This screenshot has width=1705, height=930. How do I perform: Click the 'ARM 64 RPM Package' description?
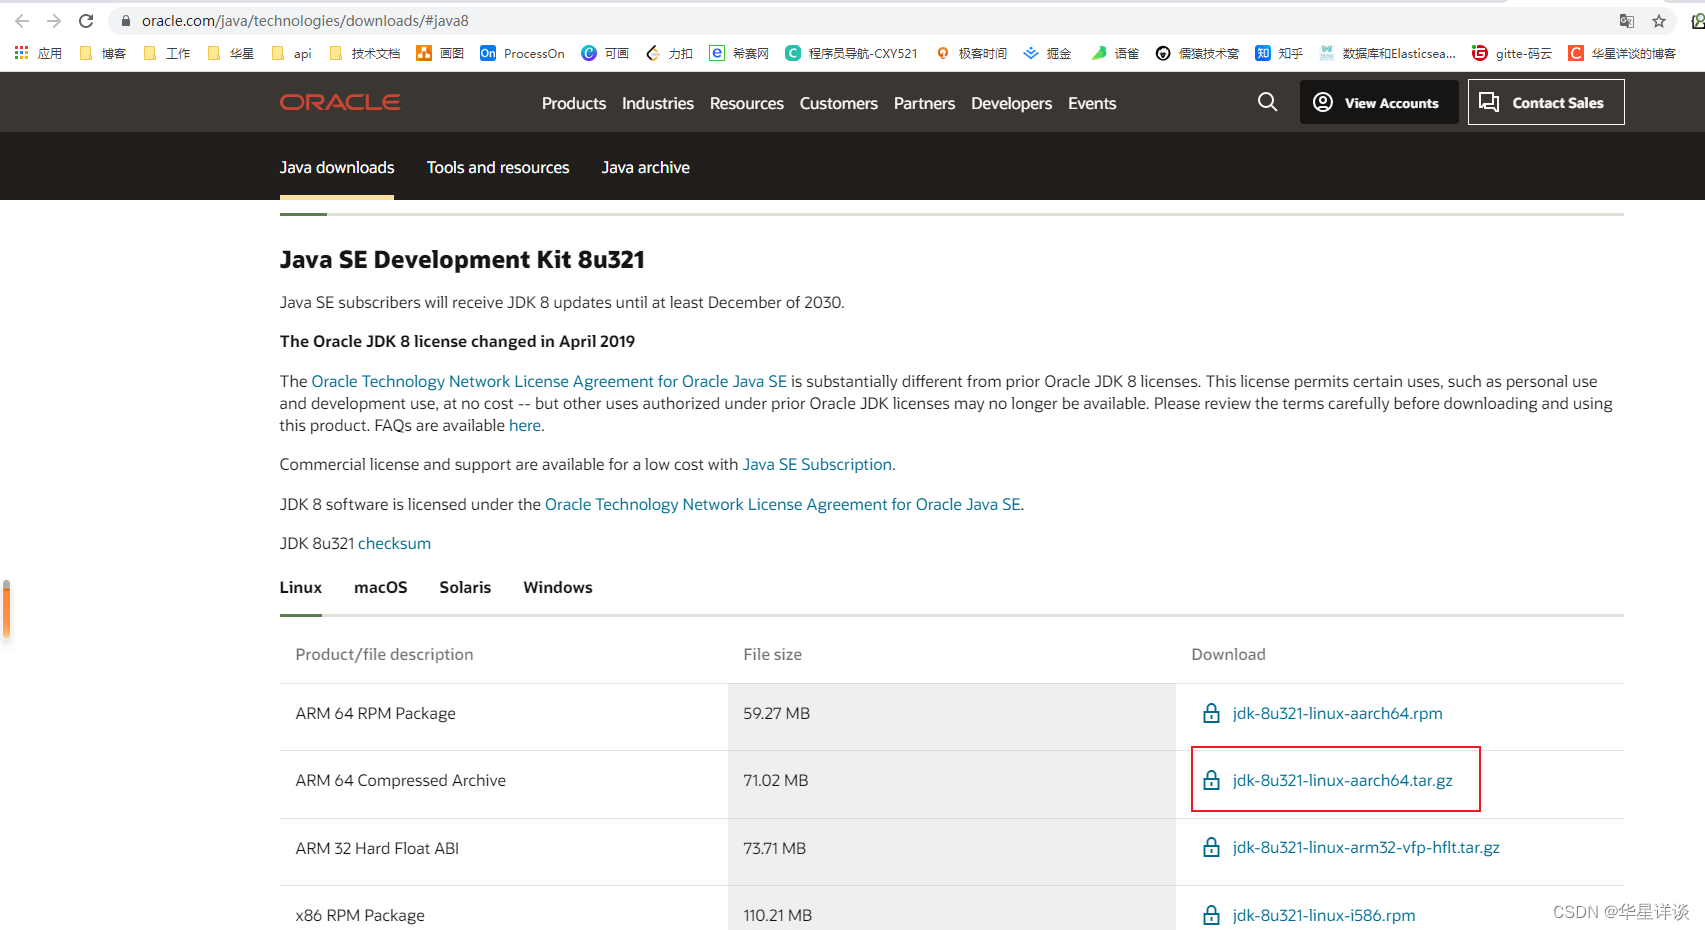[376, 713]
